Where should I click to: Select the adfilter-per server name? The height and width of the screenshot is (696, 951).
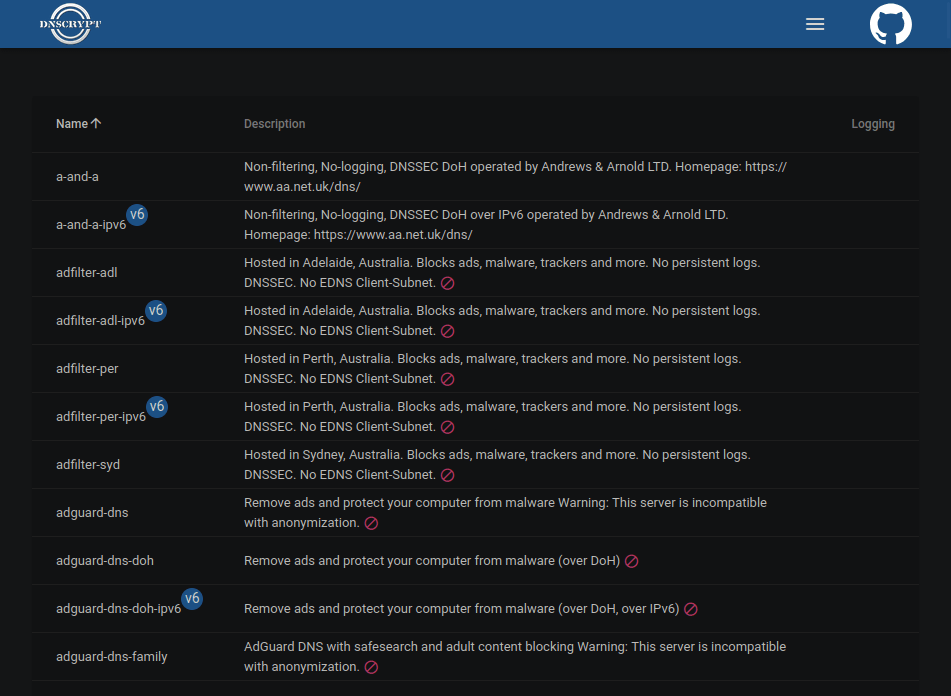tap(87, 369)
